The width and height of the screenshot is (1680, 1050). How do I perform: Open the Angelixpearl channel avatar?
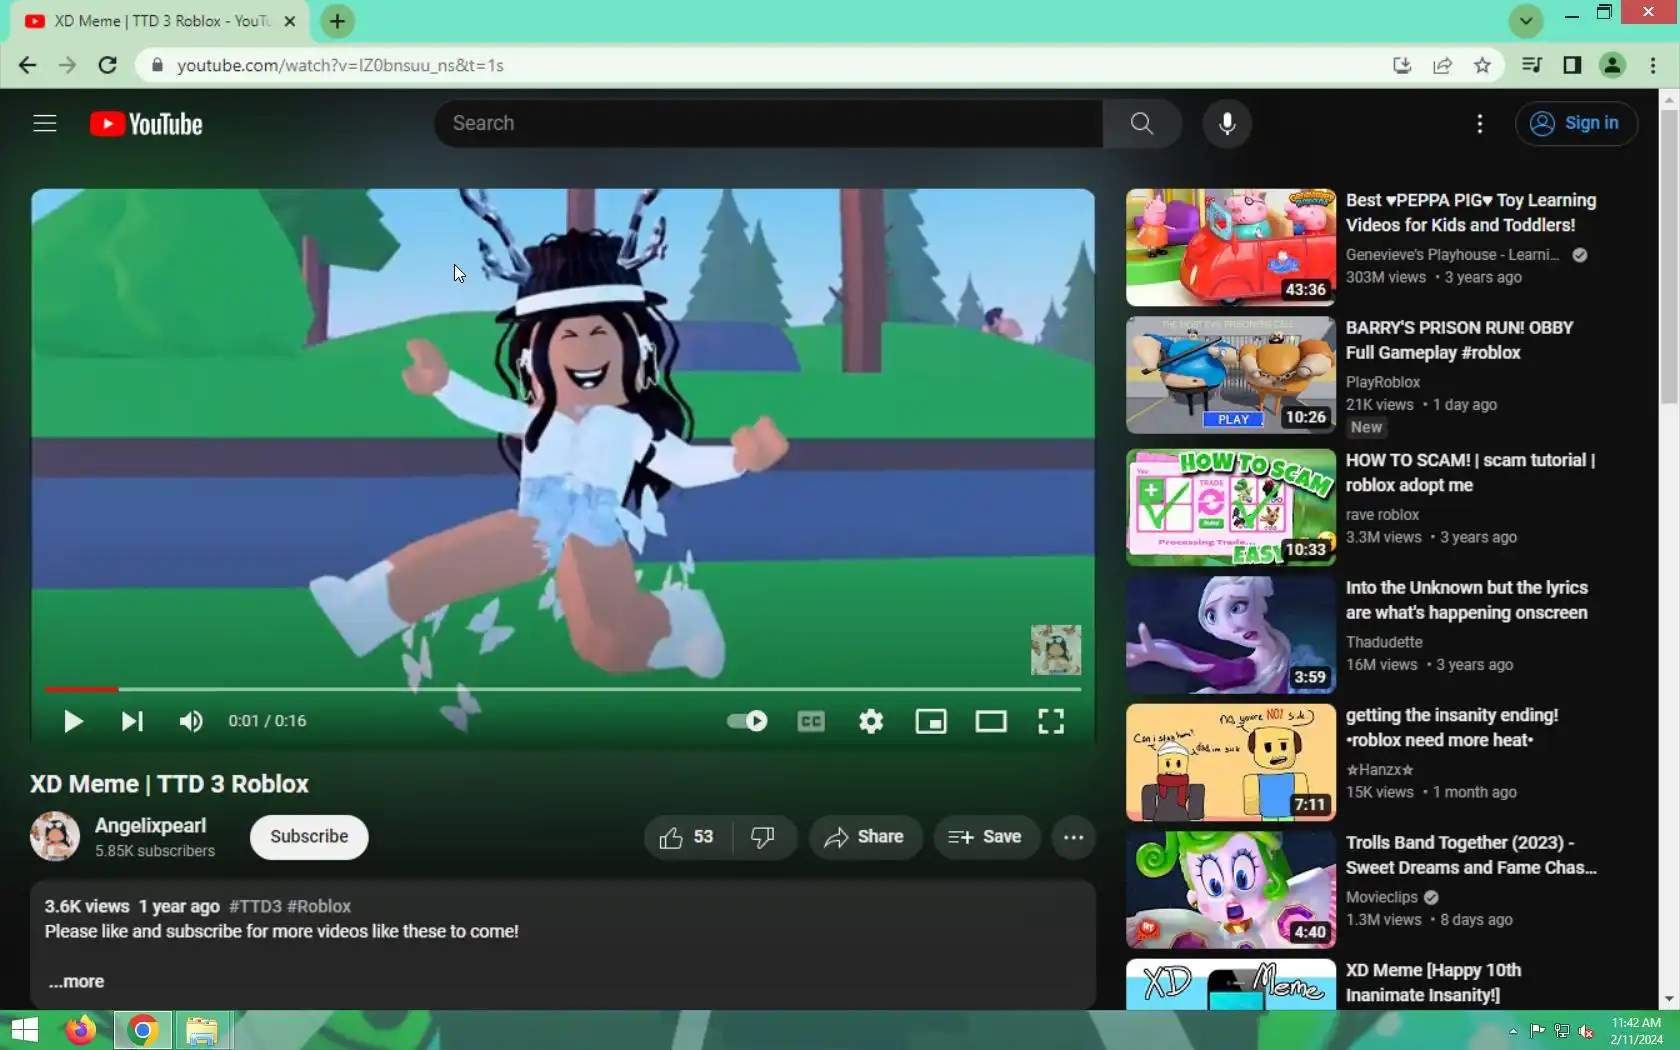(55, 836)
